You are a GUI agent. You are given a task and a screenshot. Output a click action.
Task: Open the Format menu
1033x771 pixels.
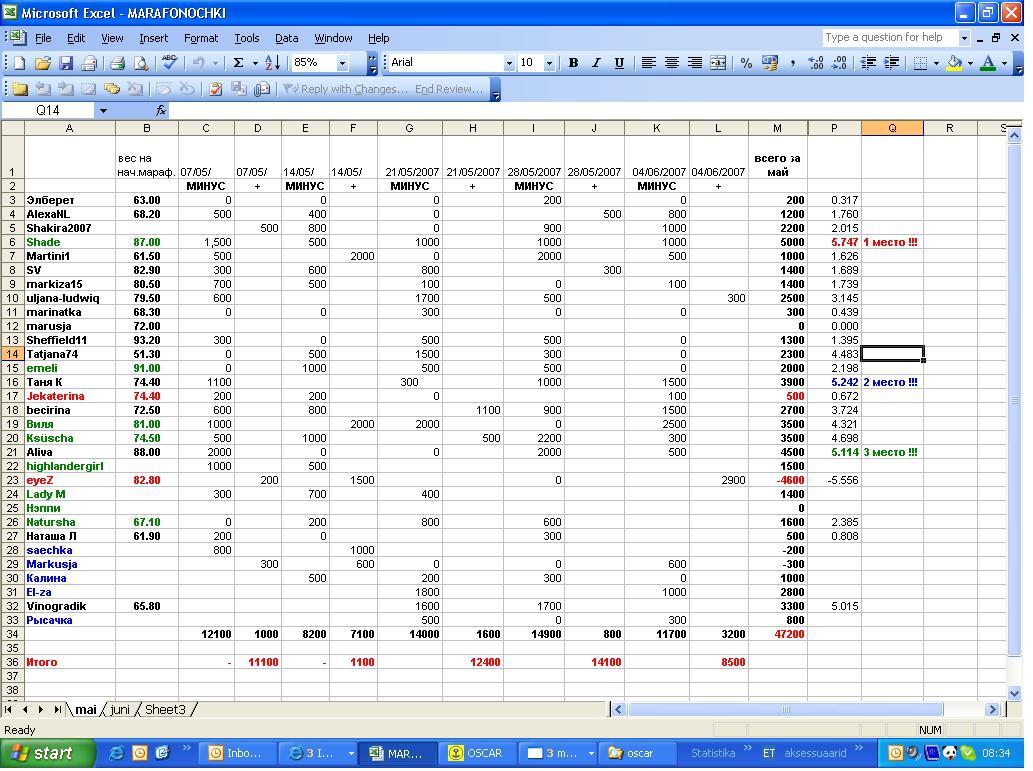(201, 38)
